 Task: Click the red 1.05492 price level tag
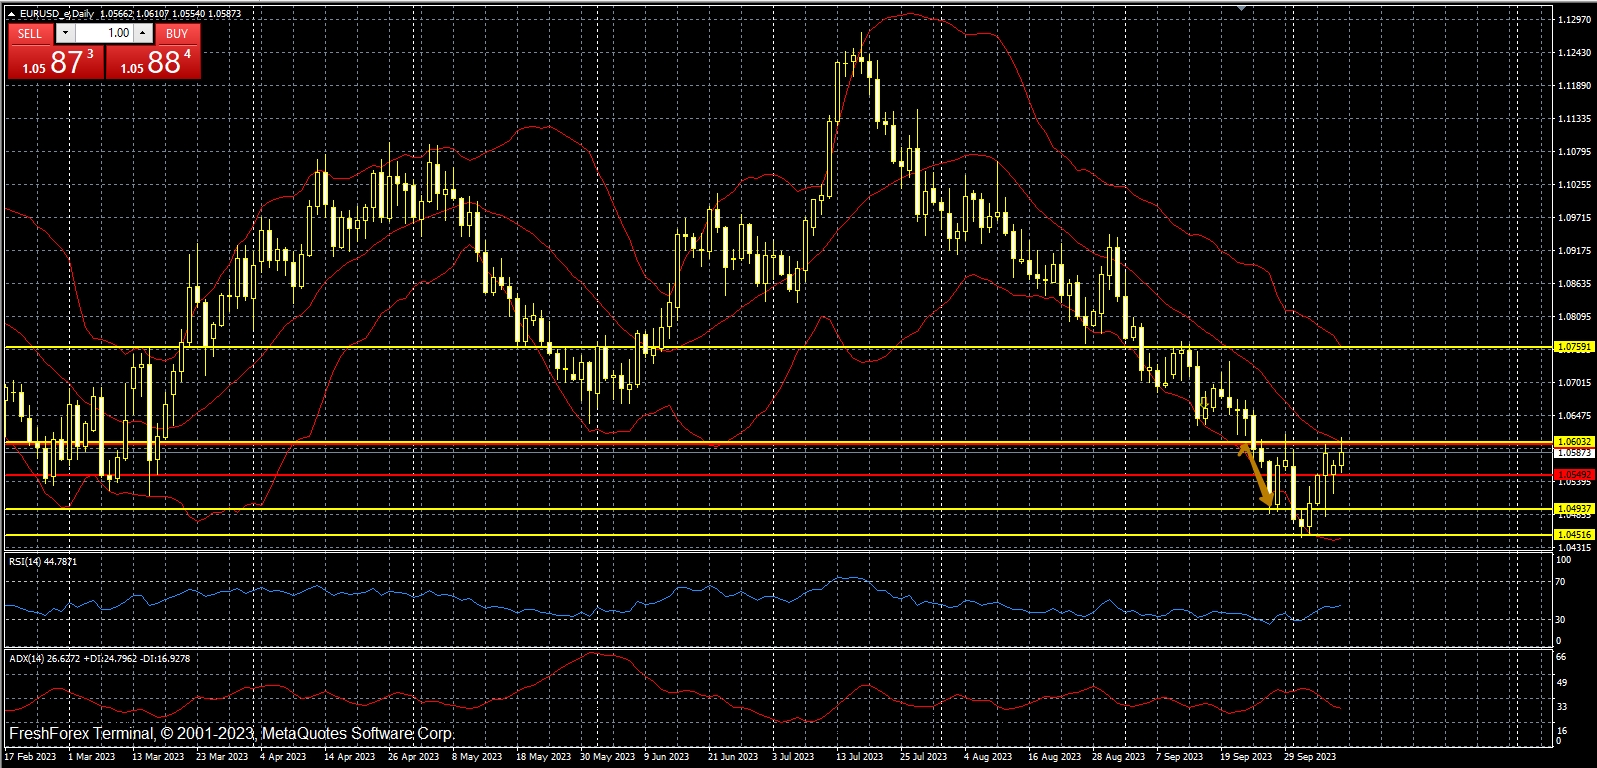1575,474
